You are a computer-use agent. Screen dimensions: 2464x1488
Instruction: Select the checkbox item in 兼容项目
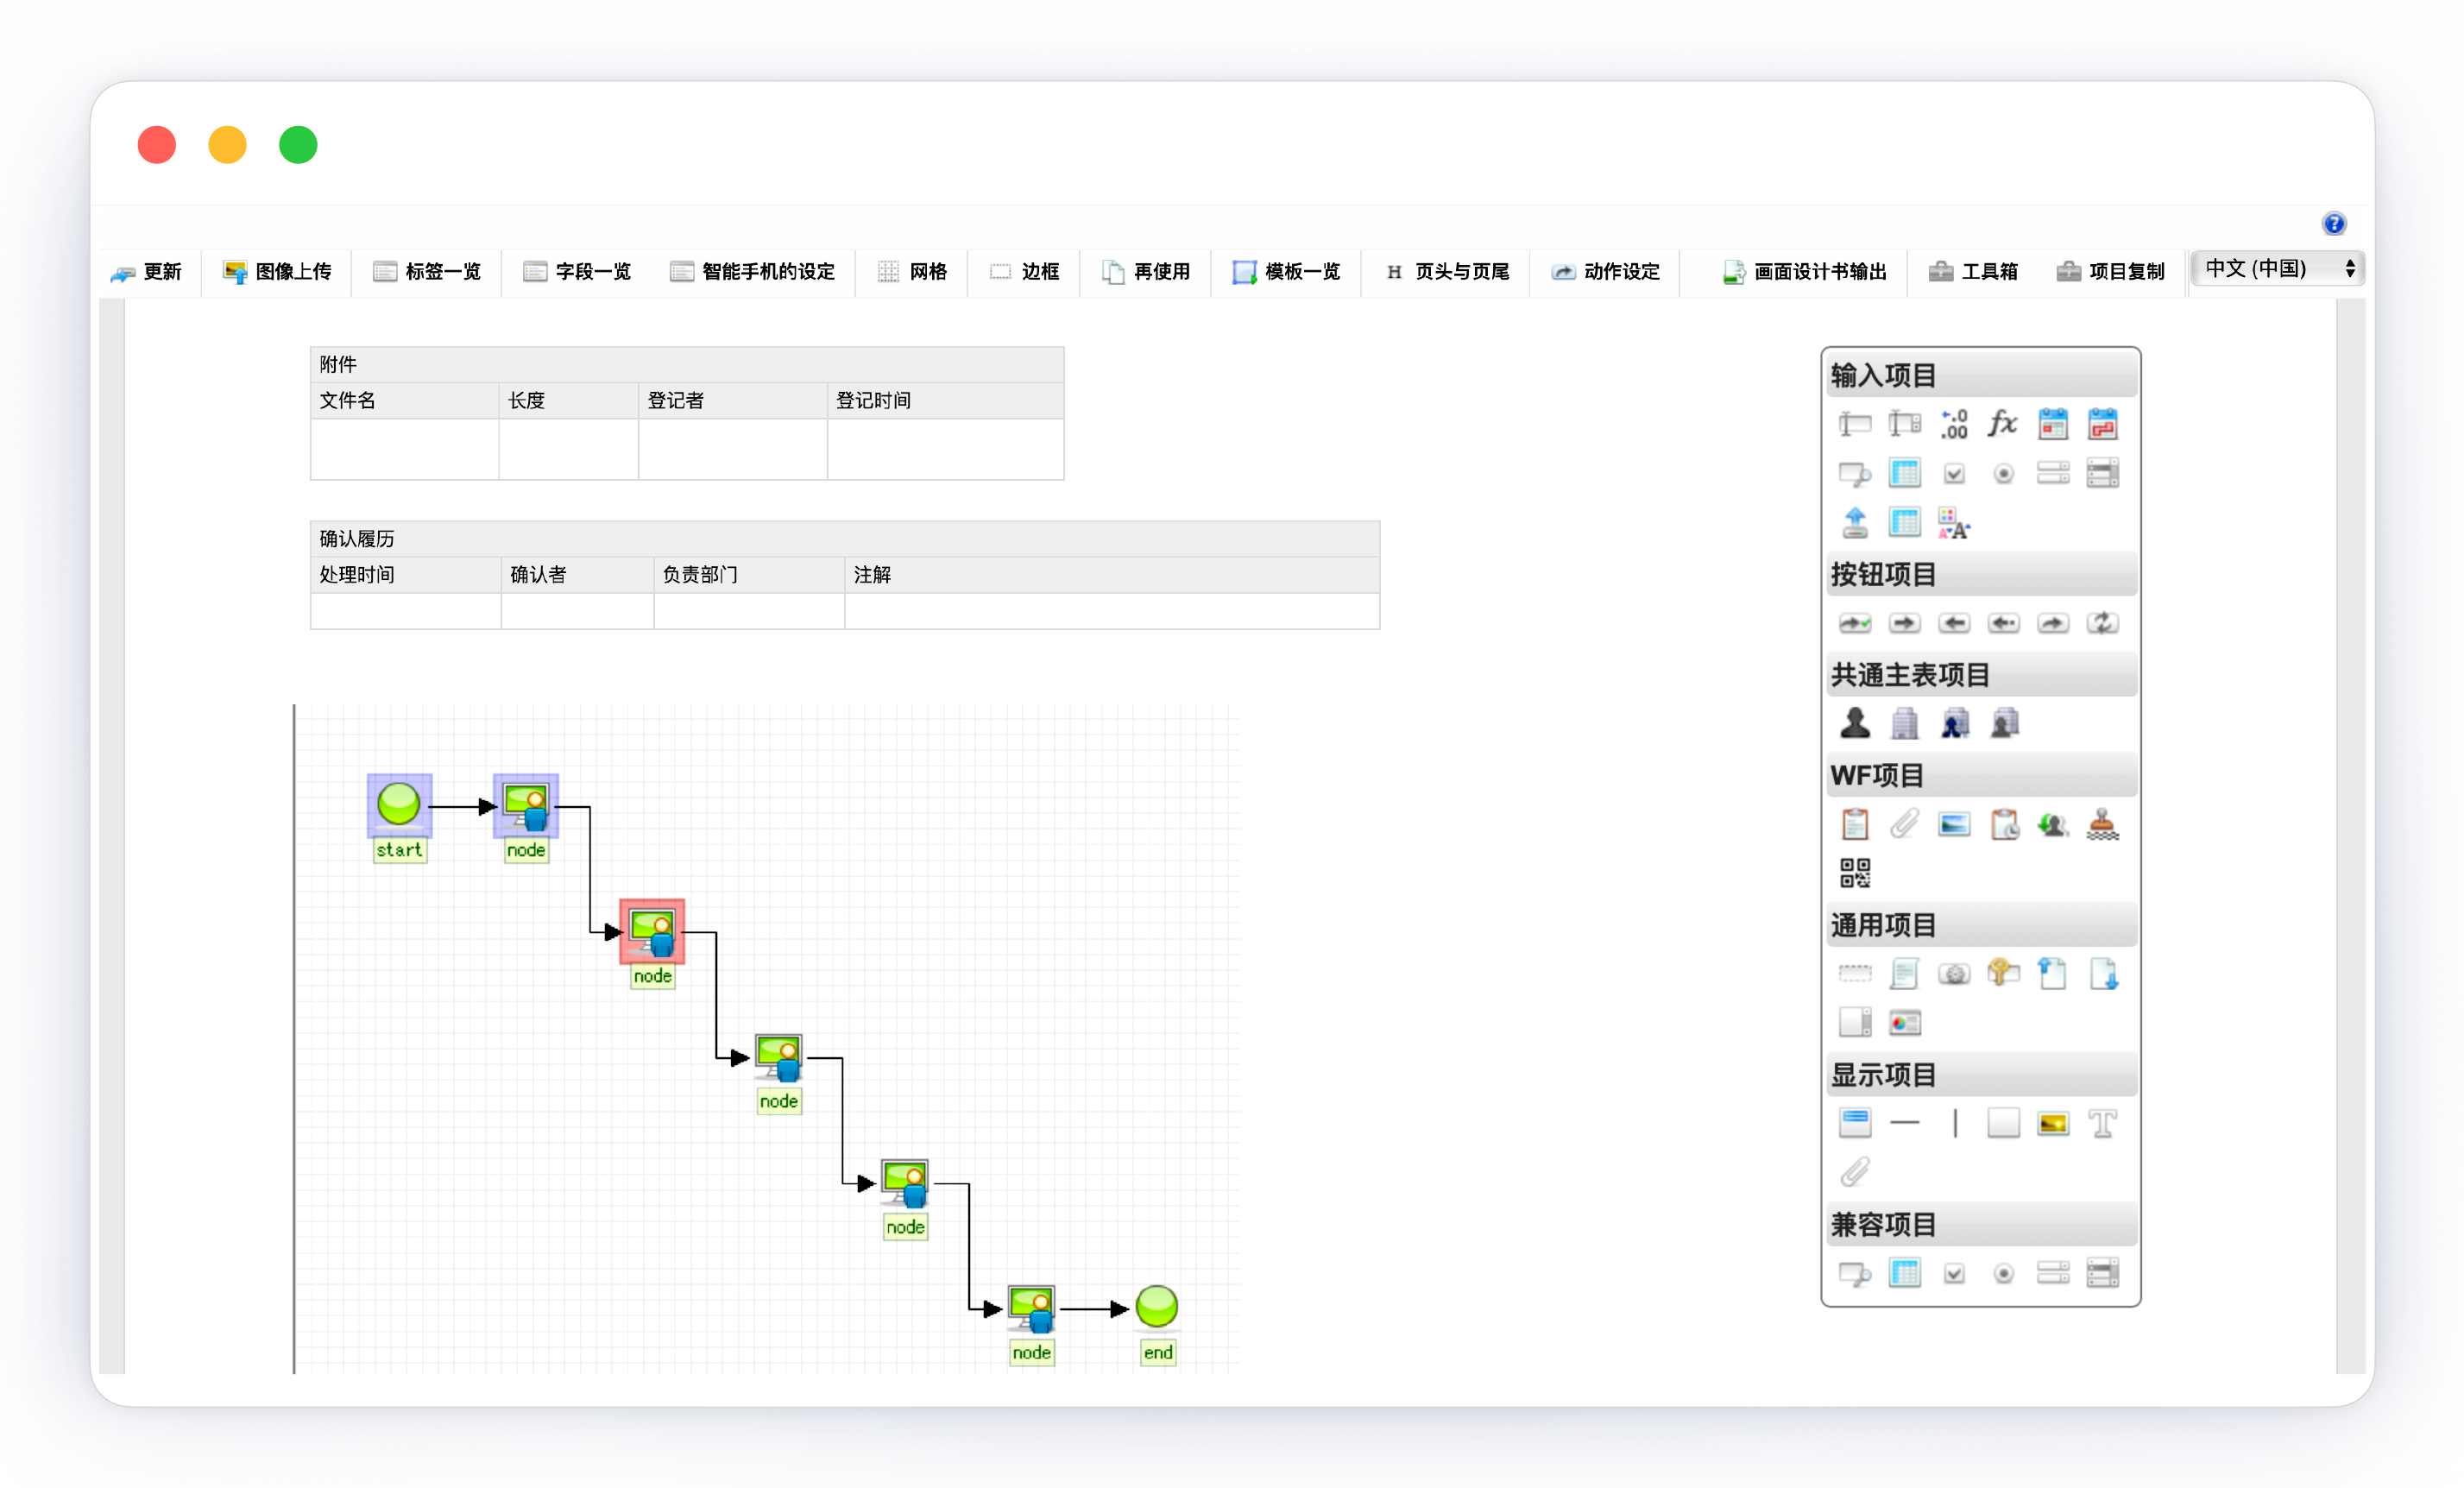pyautogui.click(x=1954, y=1274)
